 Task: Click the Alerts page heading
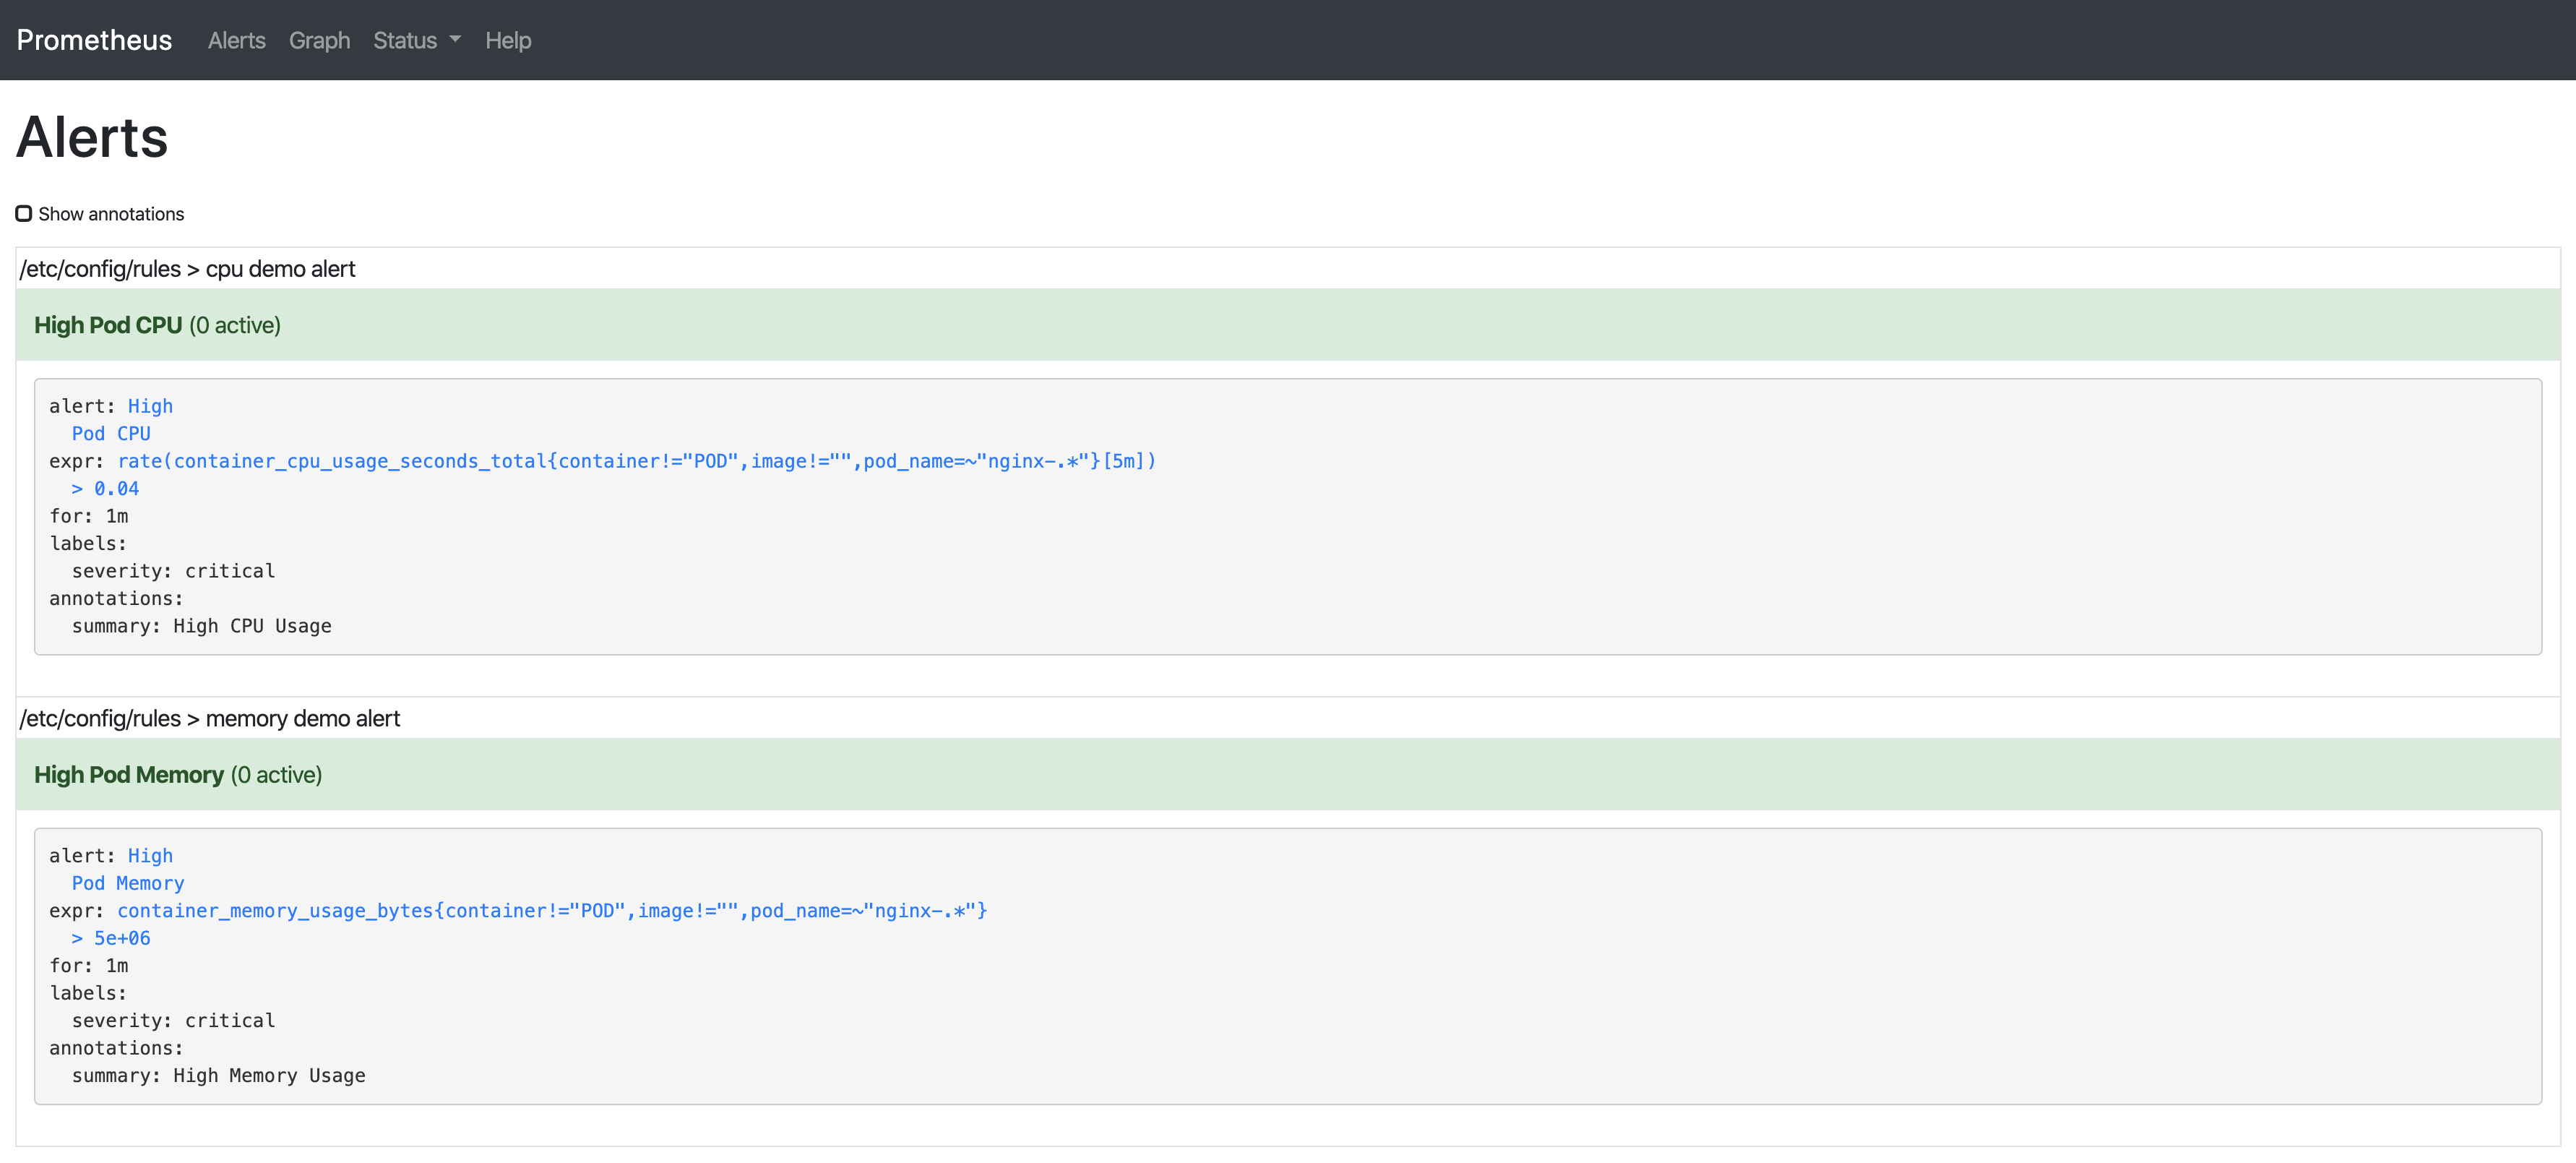92,137
